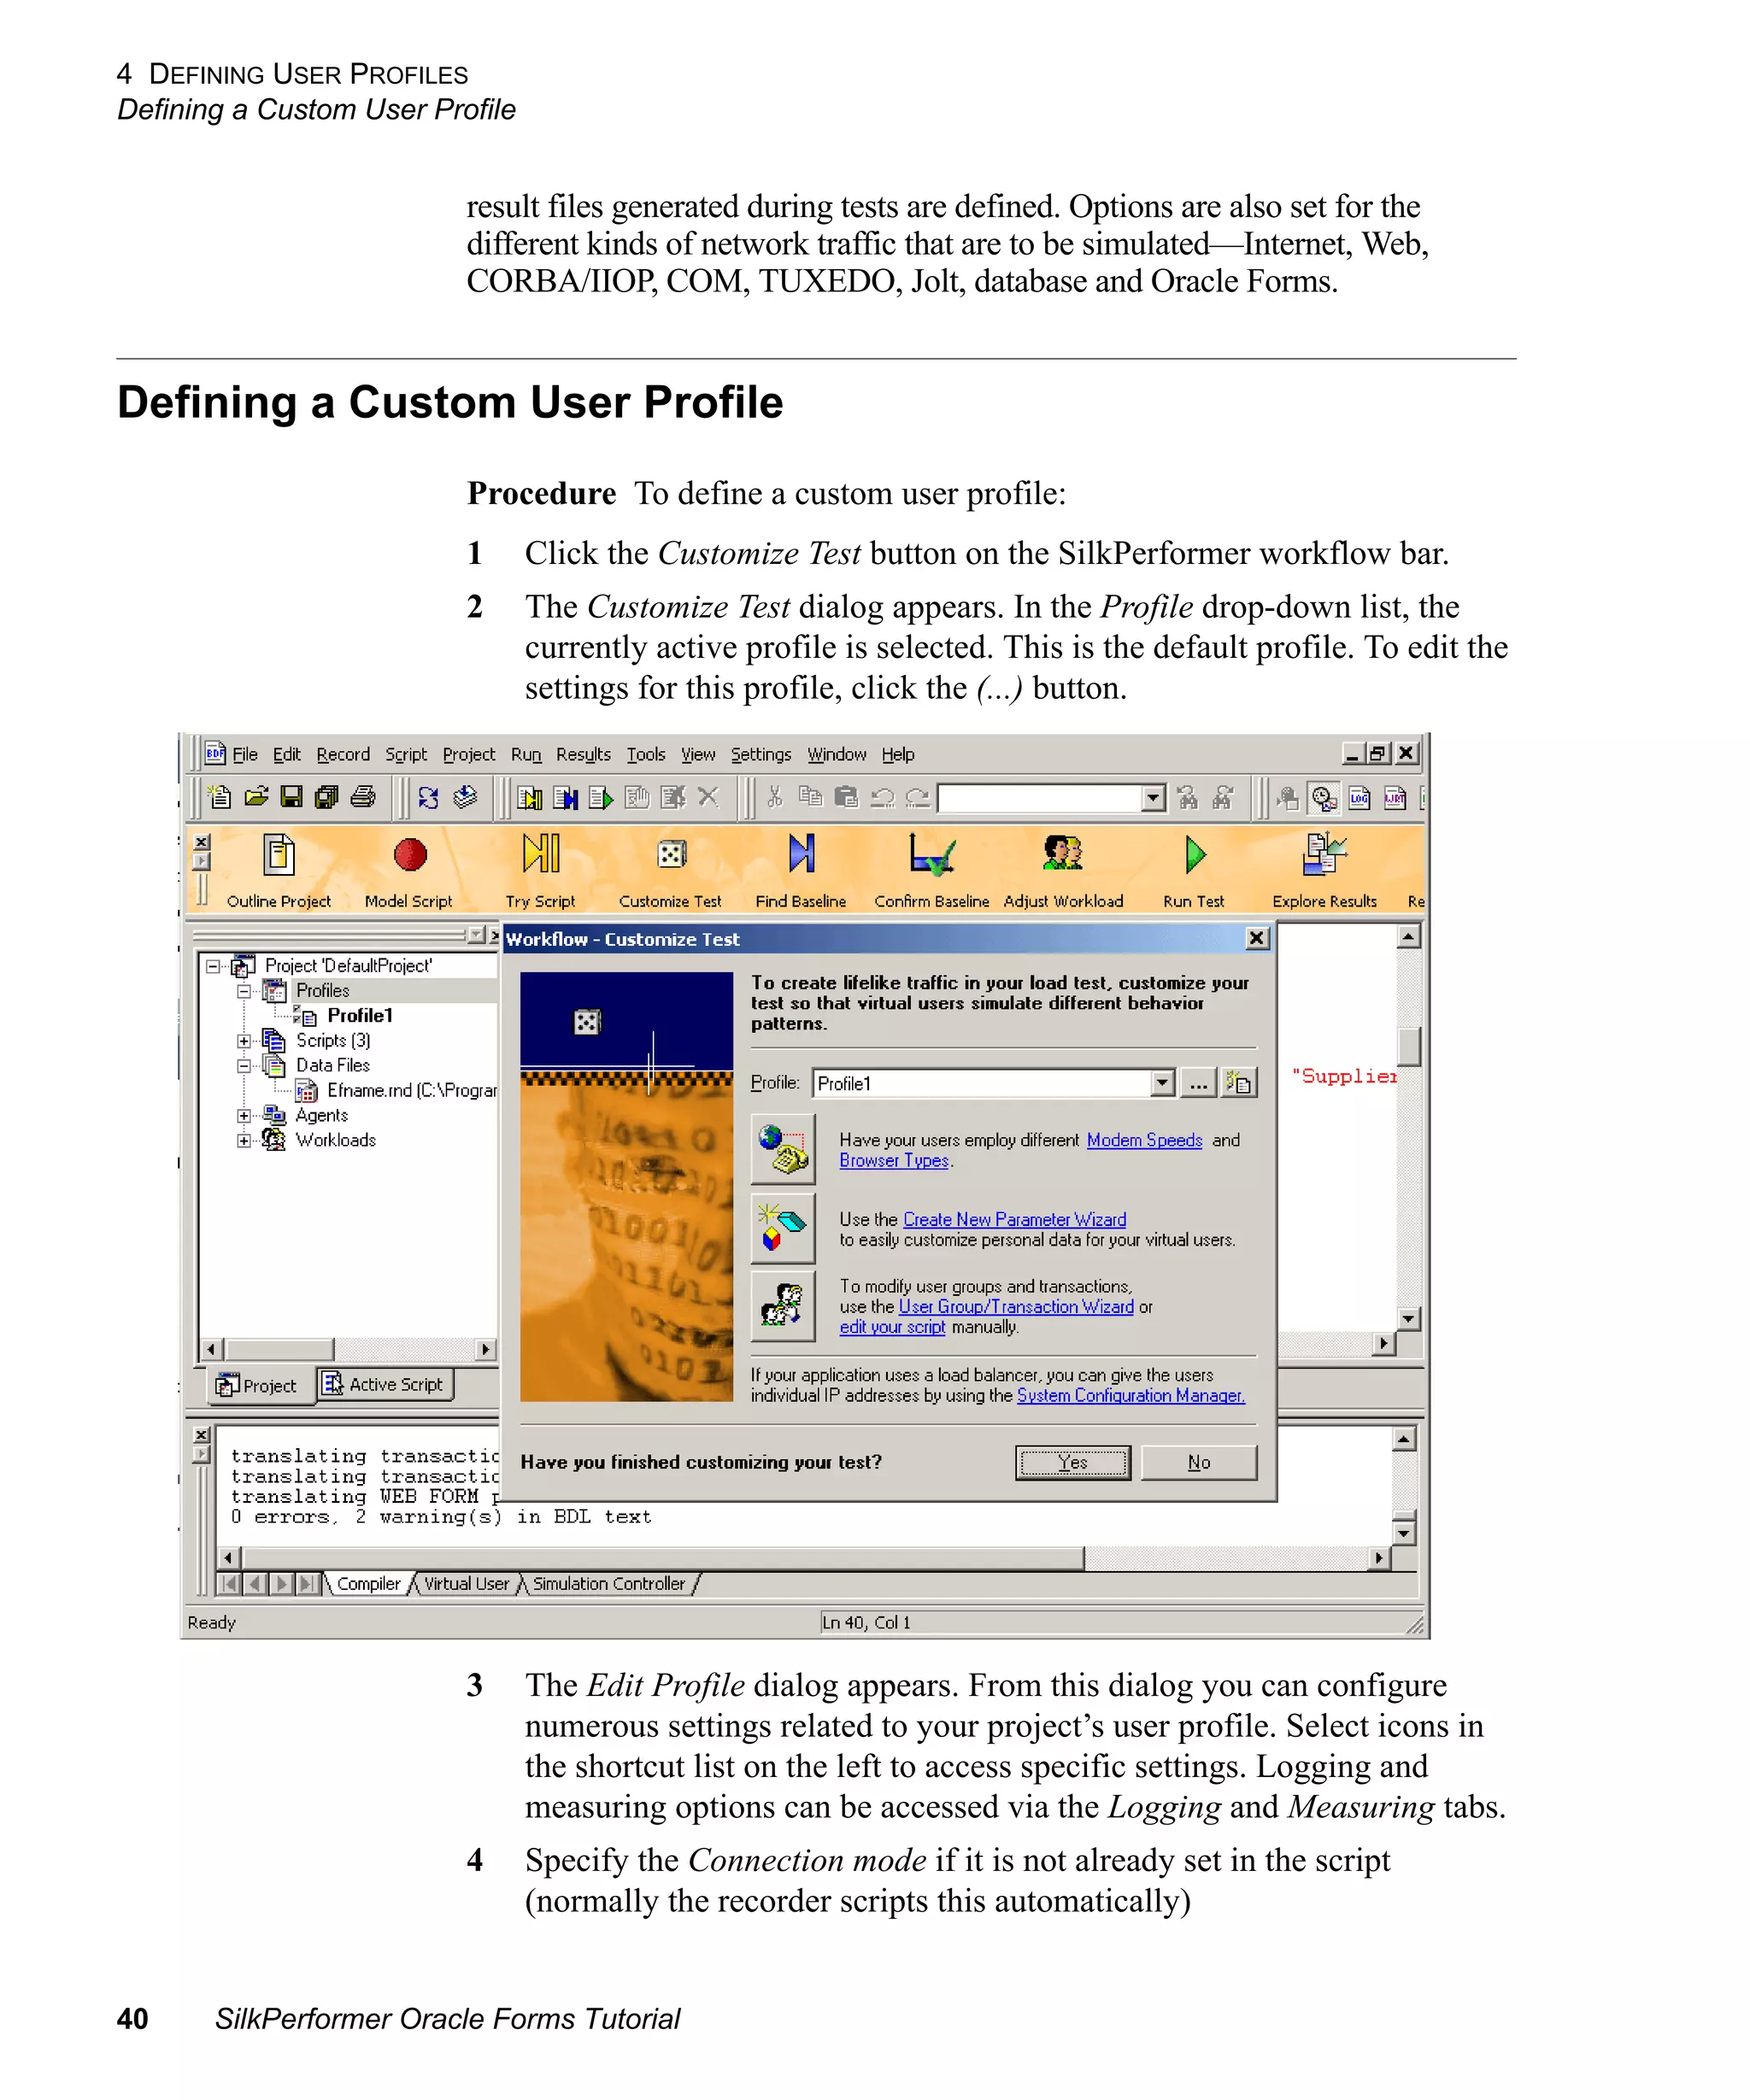Viewport: 1750px width, 2100px height.
Task: Click the Yes button in dialog
Action: pyautogui.click(x=1073, y=1462)
